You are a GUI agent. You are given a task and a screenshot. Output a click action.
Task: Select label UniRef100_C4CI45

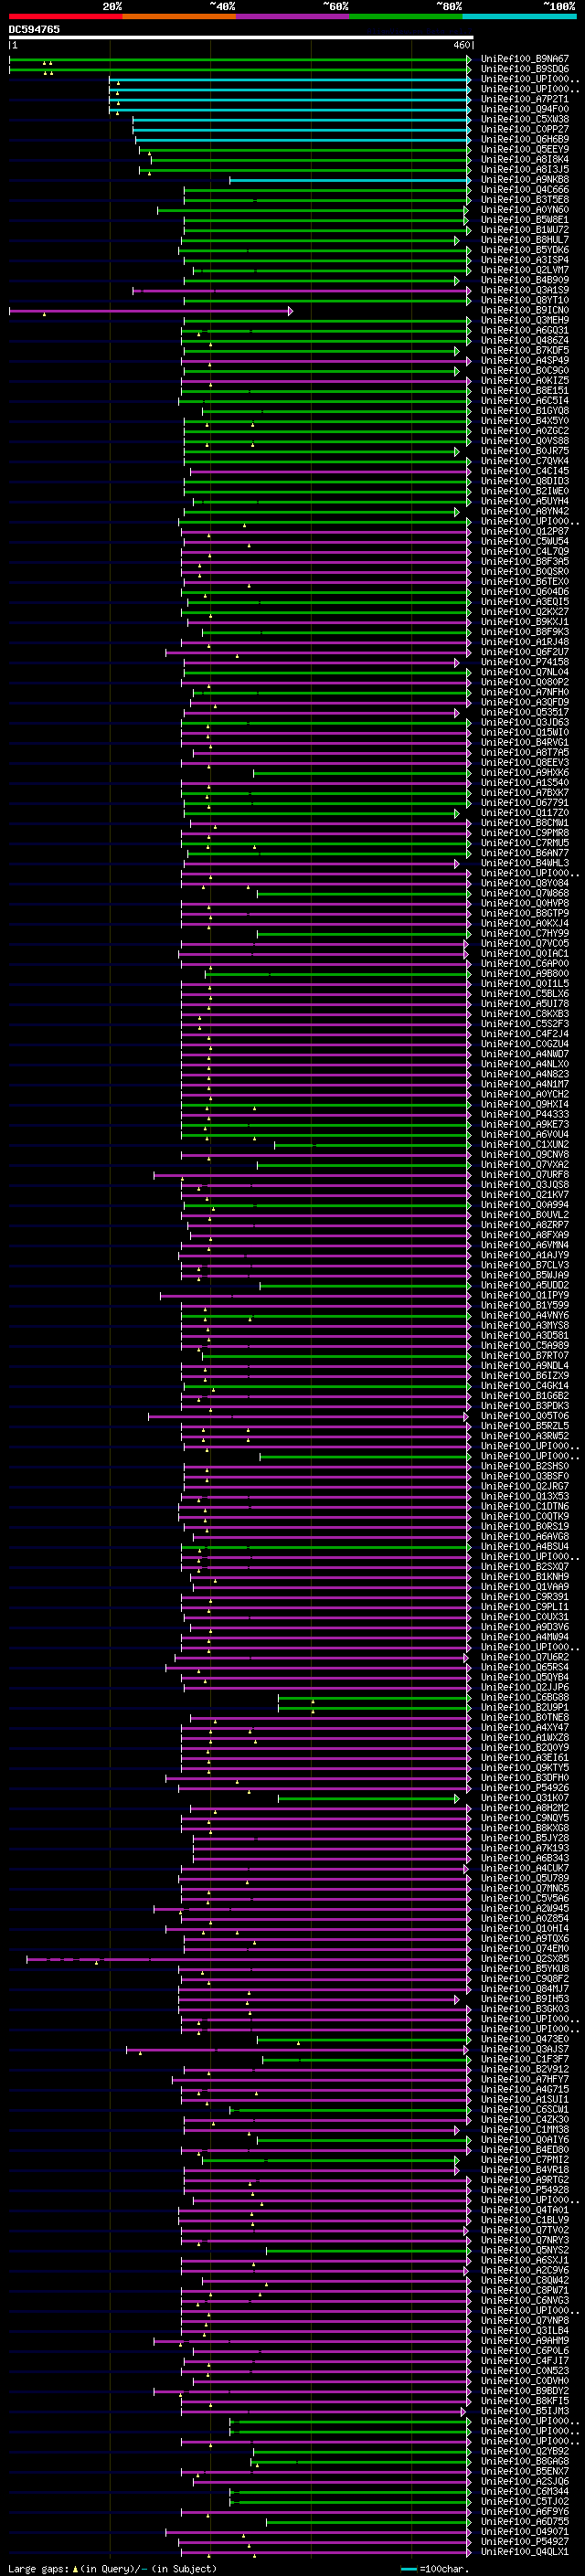(524, 471)
